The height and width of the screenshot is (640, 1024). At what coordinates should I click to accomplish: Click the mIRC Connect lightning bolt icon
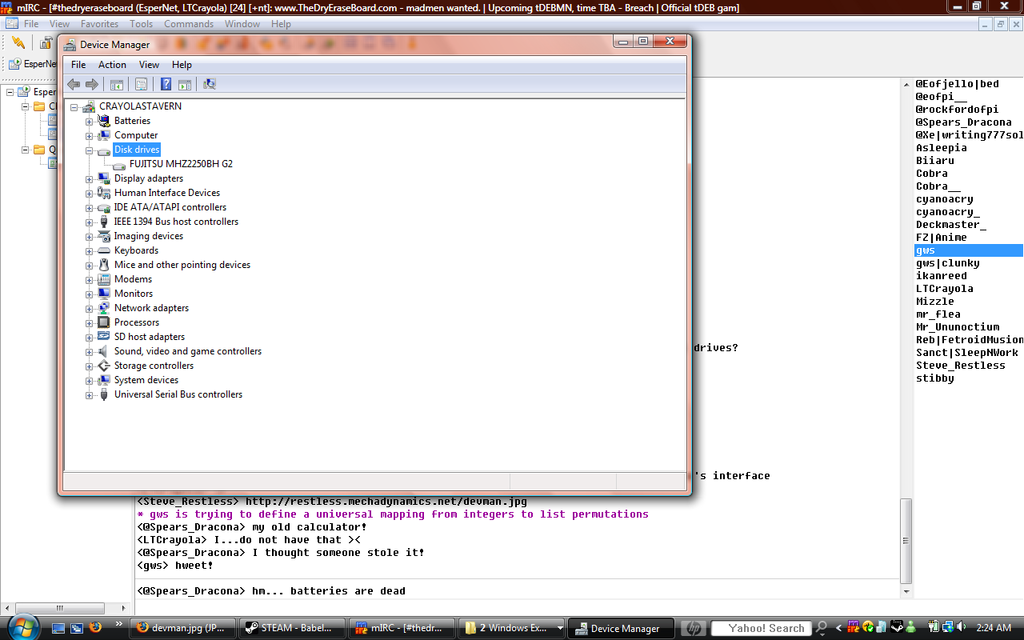coord(18,42)
